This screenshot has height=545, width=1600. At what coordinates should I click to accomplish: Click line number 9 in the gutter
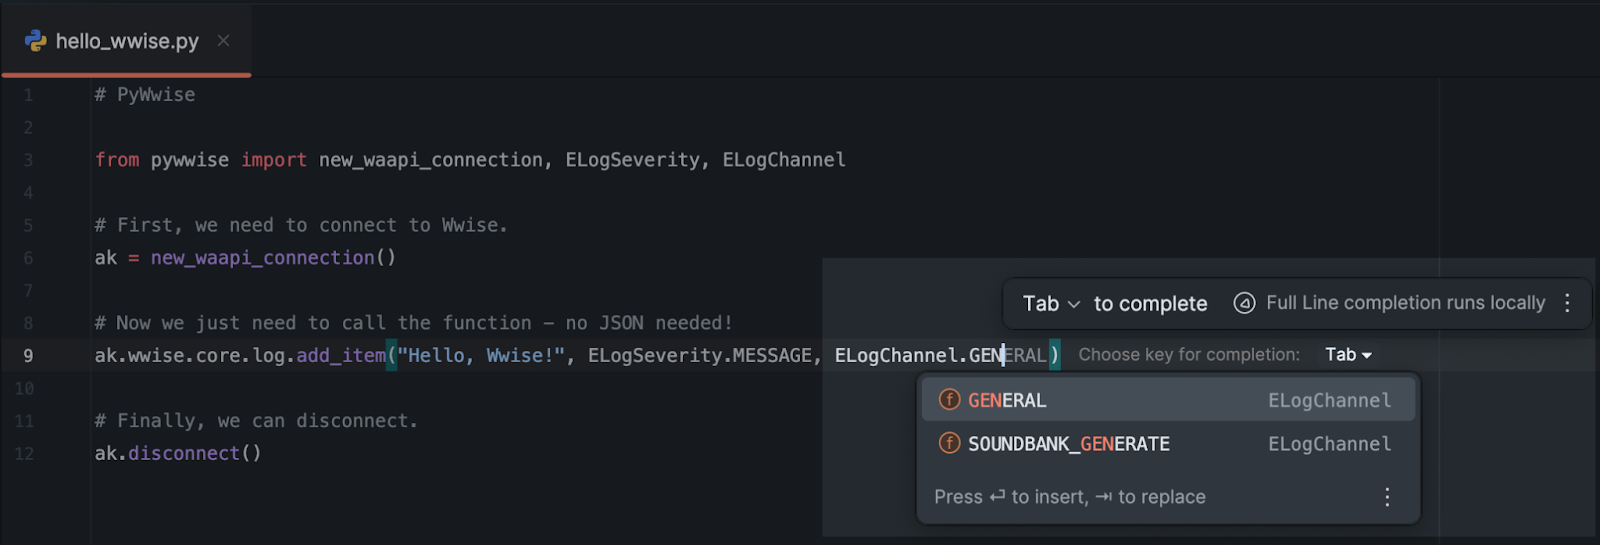[x=28, y=356]
